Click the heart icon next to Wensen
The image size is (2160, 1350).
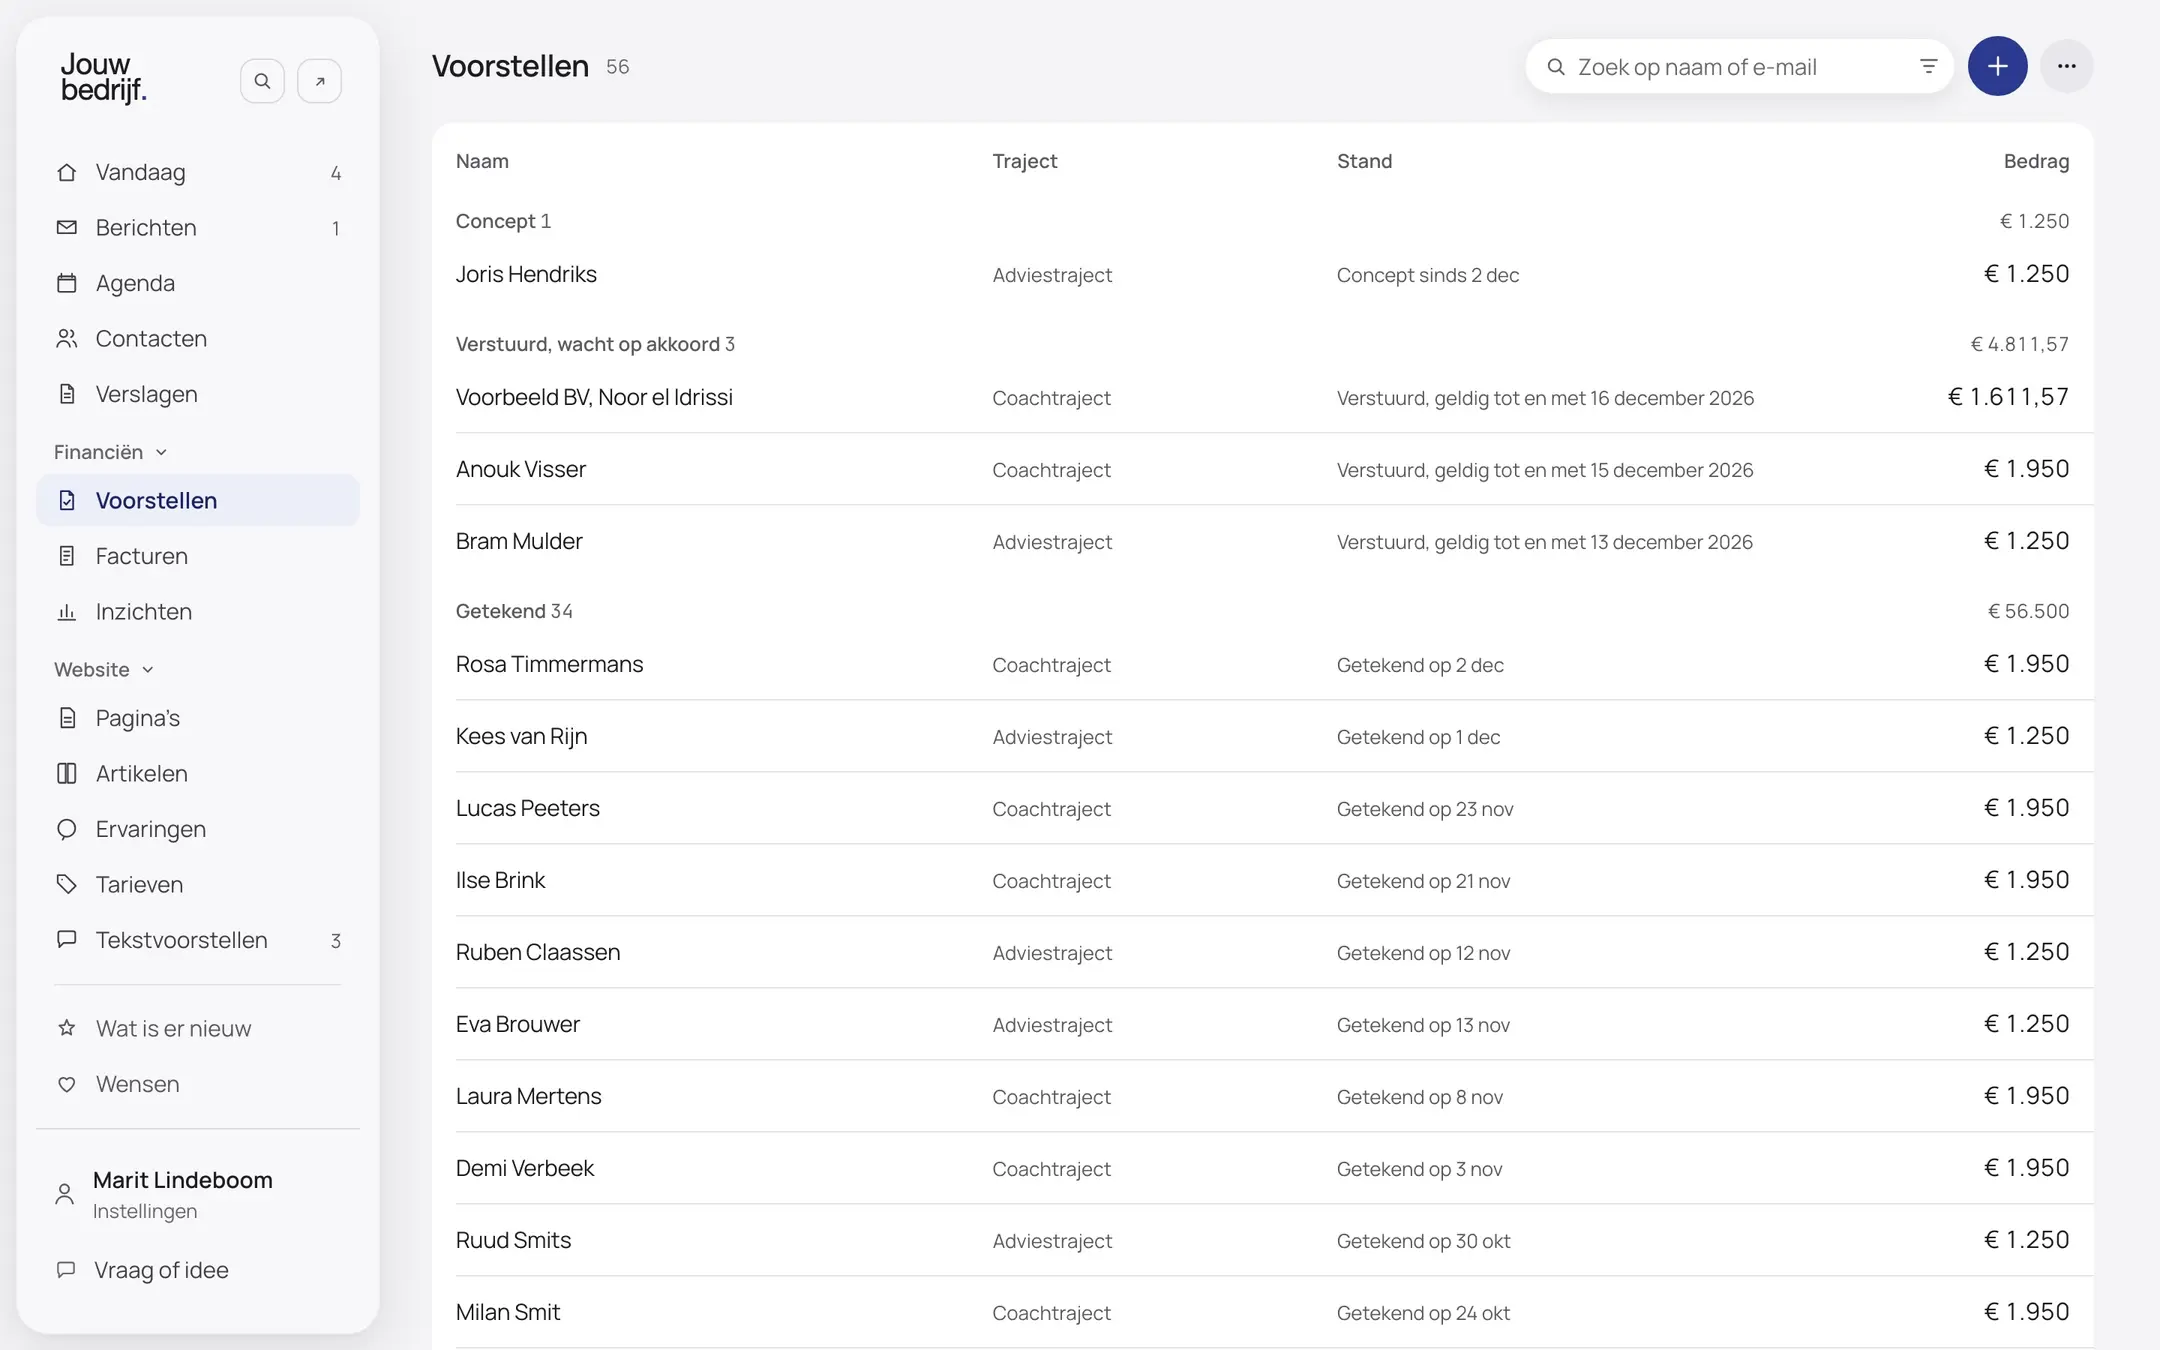[x=67, y=1085]
